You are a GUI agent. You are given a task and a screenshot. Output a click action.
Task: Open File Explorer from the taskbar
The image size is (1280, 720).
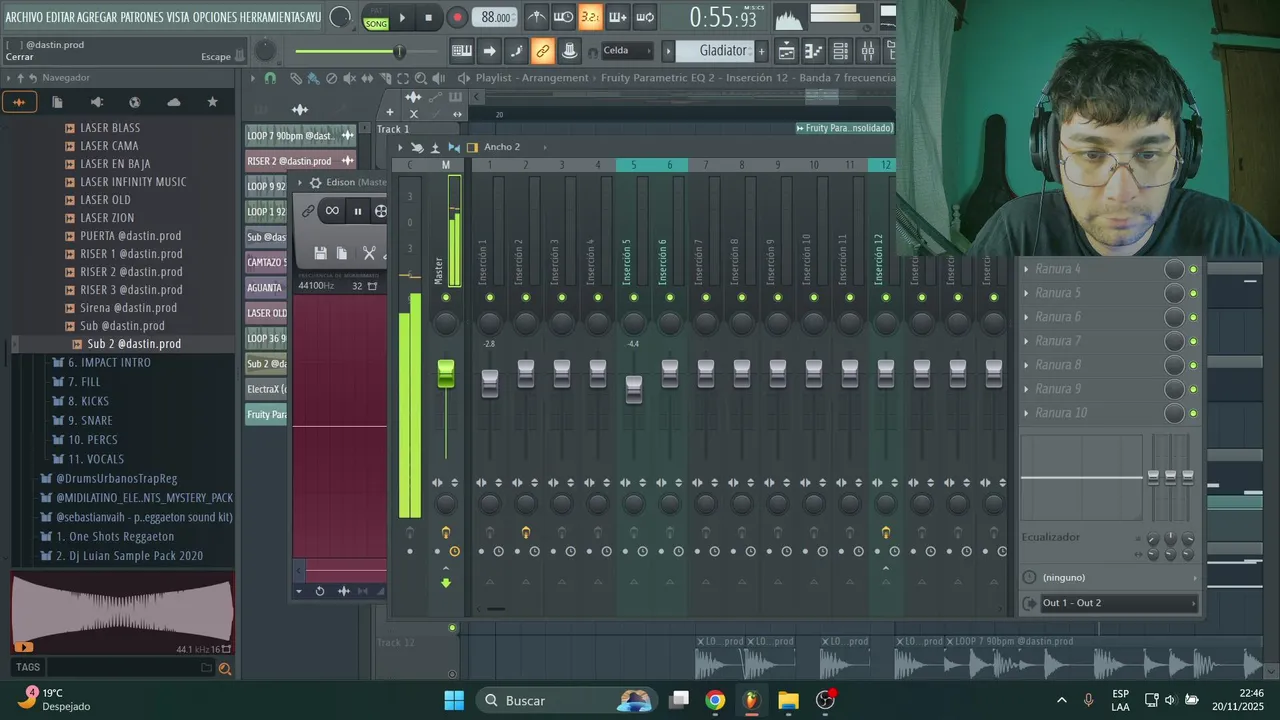pyautogui.click(x=788, y=700)
